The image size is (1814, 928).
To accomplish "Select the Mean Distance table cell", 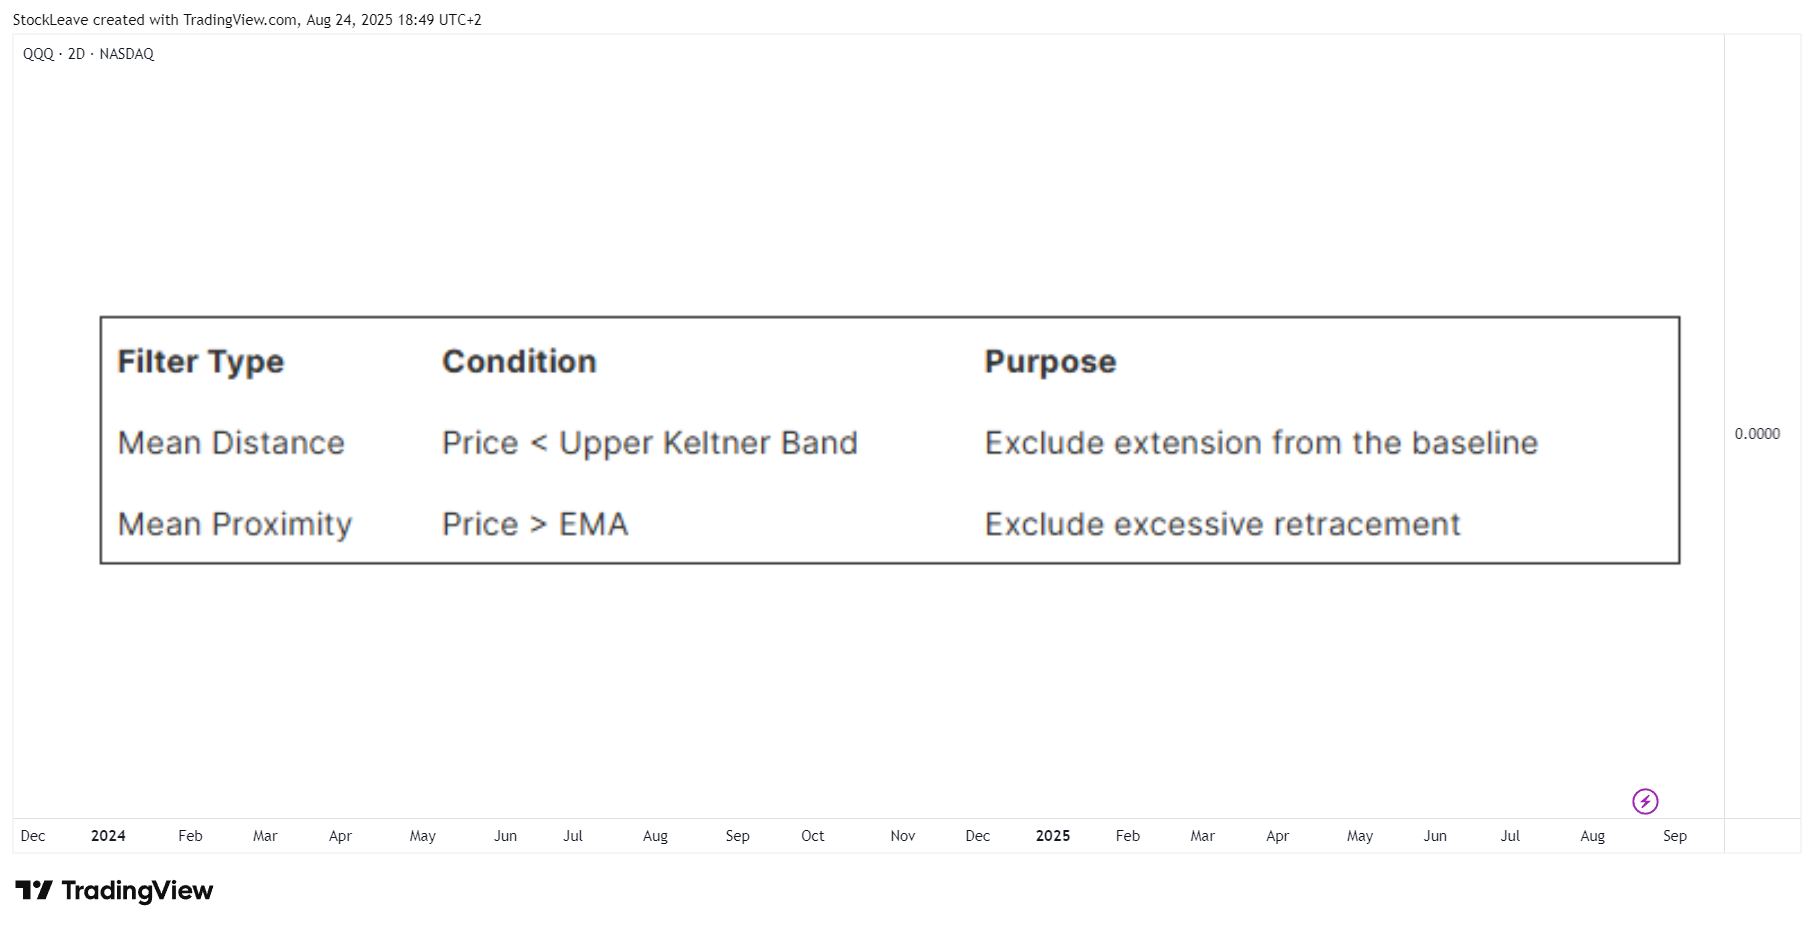I will tap(231, 443).
